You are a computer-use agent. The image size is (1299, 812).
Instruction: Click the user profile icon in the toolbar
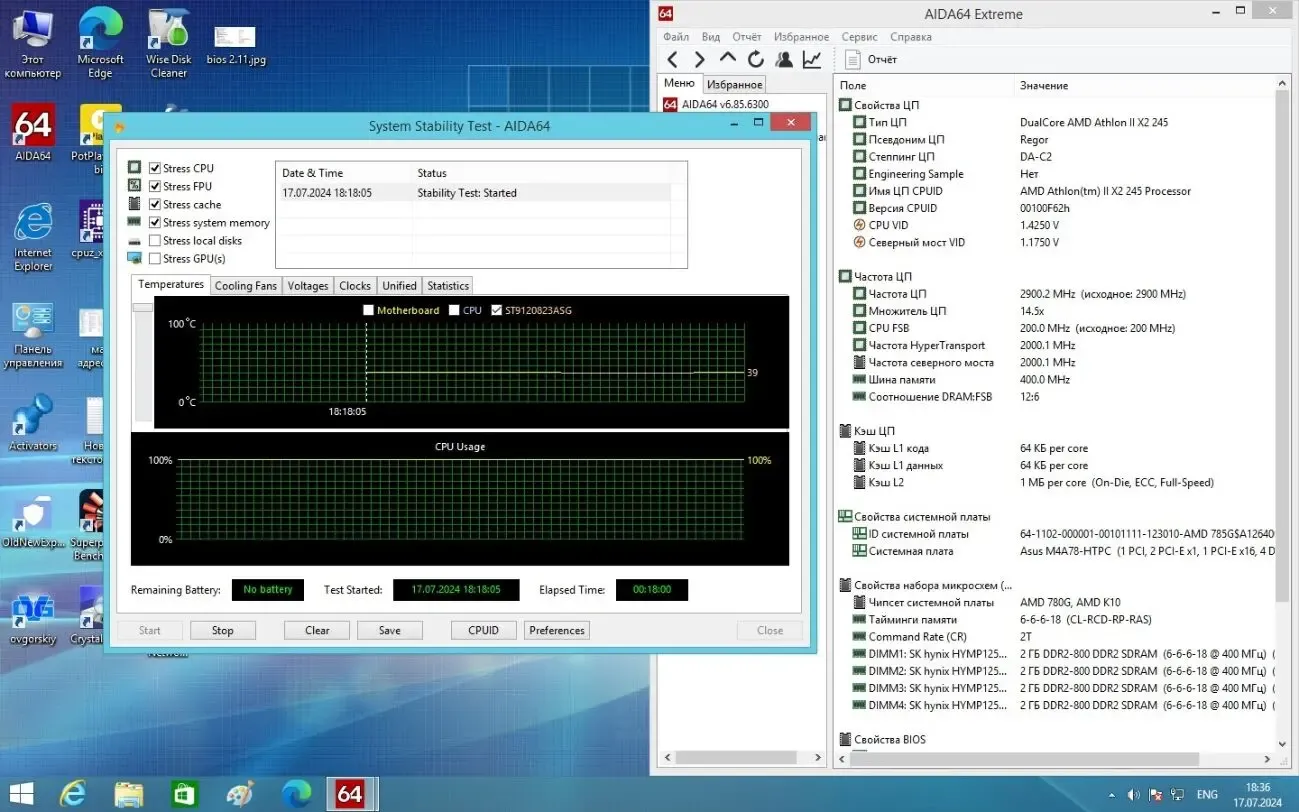[x=784, y=59]
